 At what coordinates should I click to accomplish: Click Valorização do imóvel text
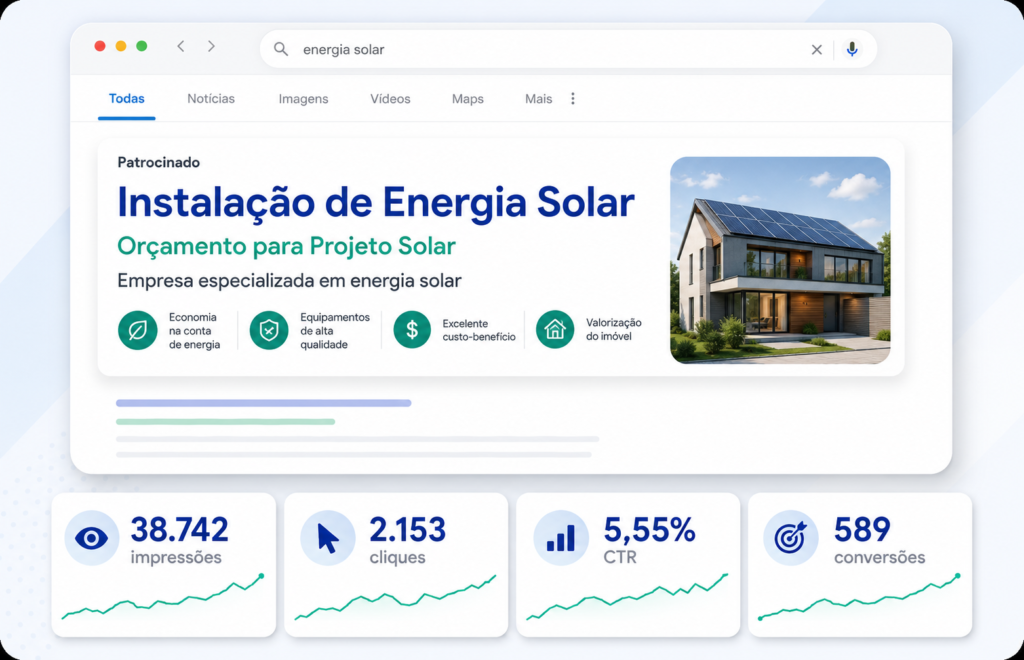coord(614,329)
